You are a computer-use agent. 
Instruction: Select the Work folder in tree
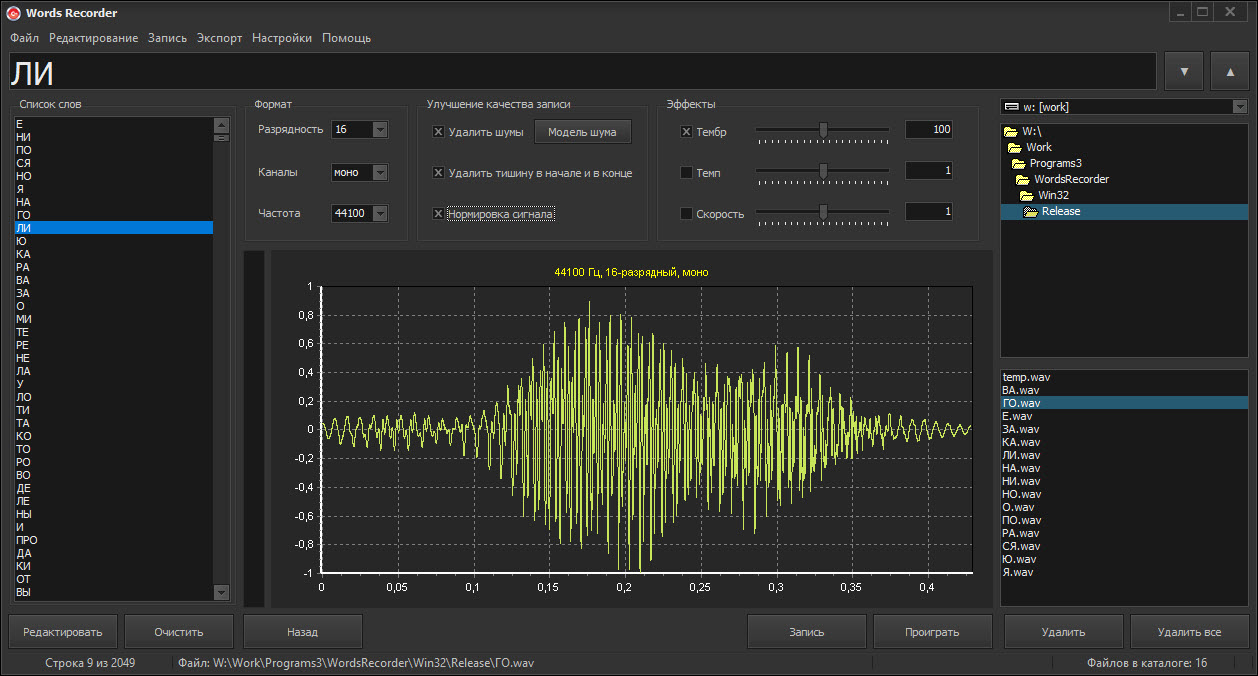point(1039,147)
